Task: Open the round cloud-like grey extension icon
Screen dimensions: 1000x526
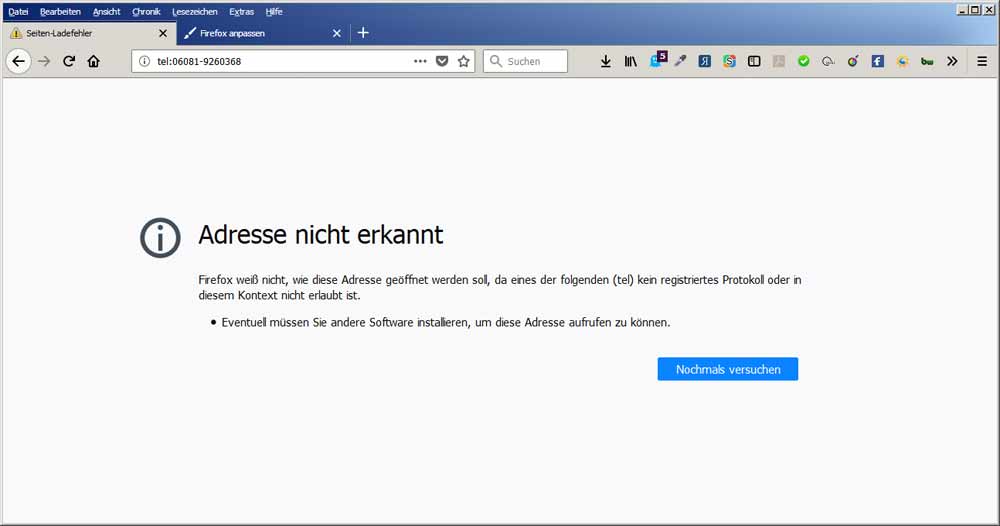Action: coord(828,61)
